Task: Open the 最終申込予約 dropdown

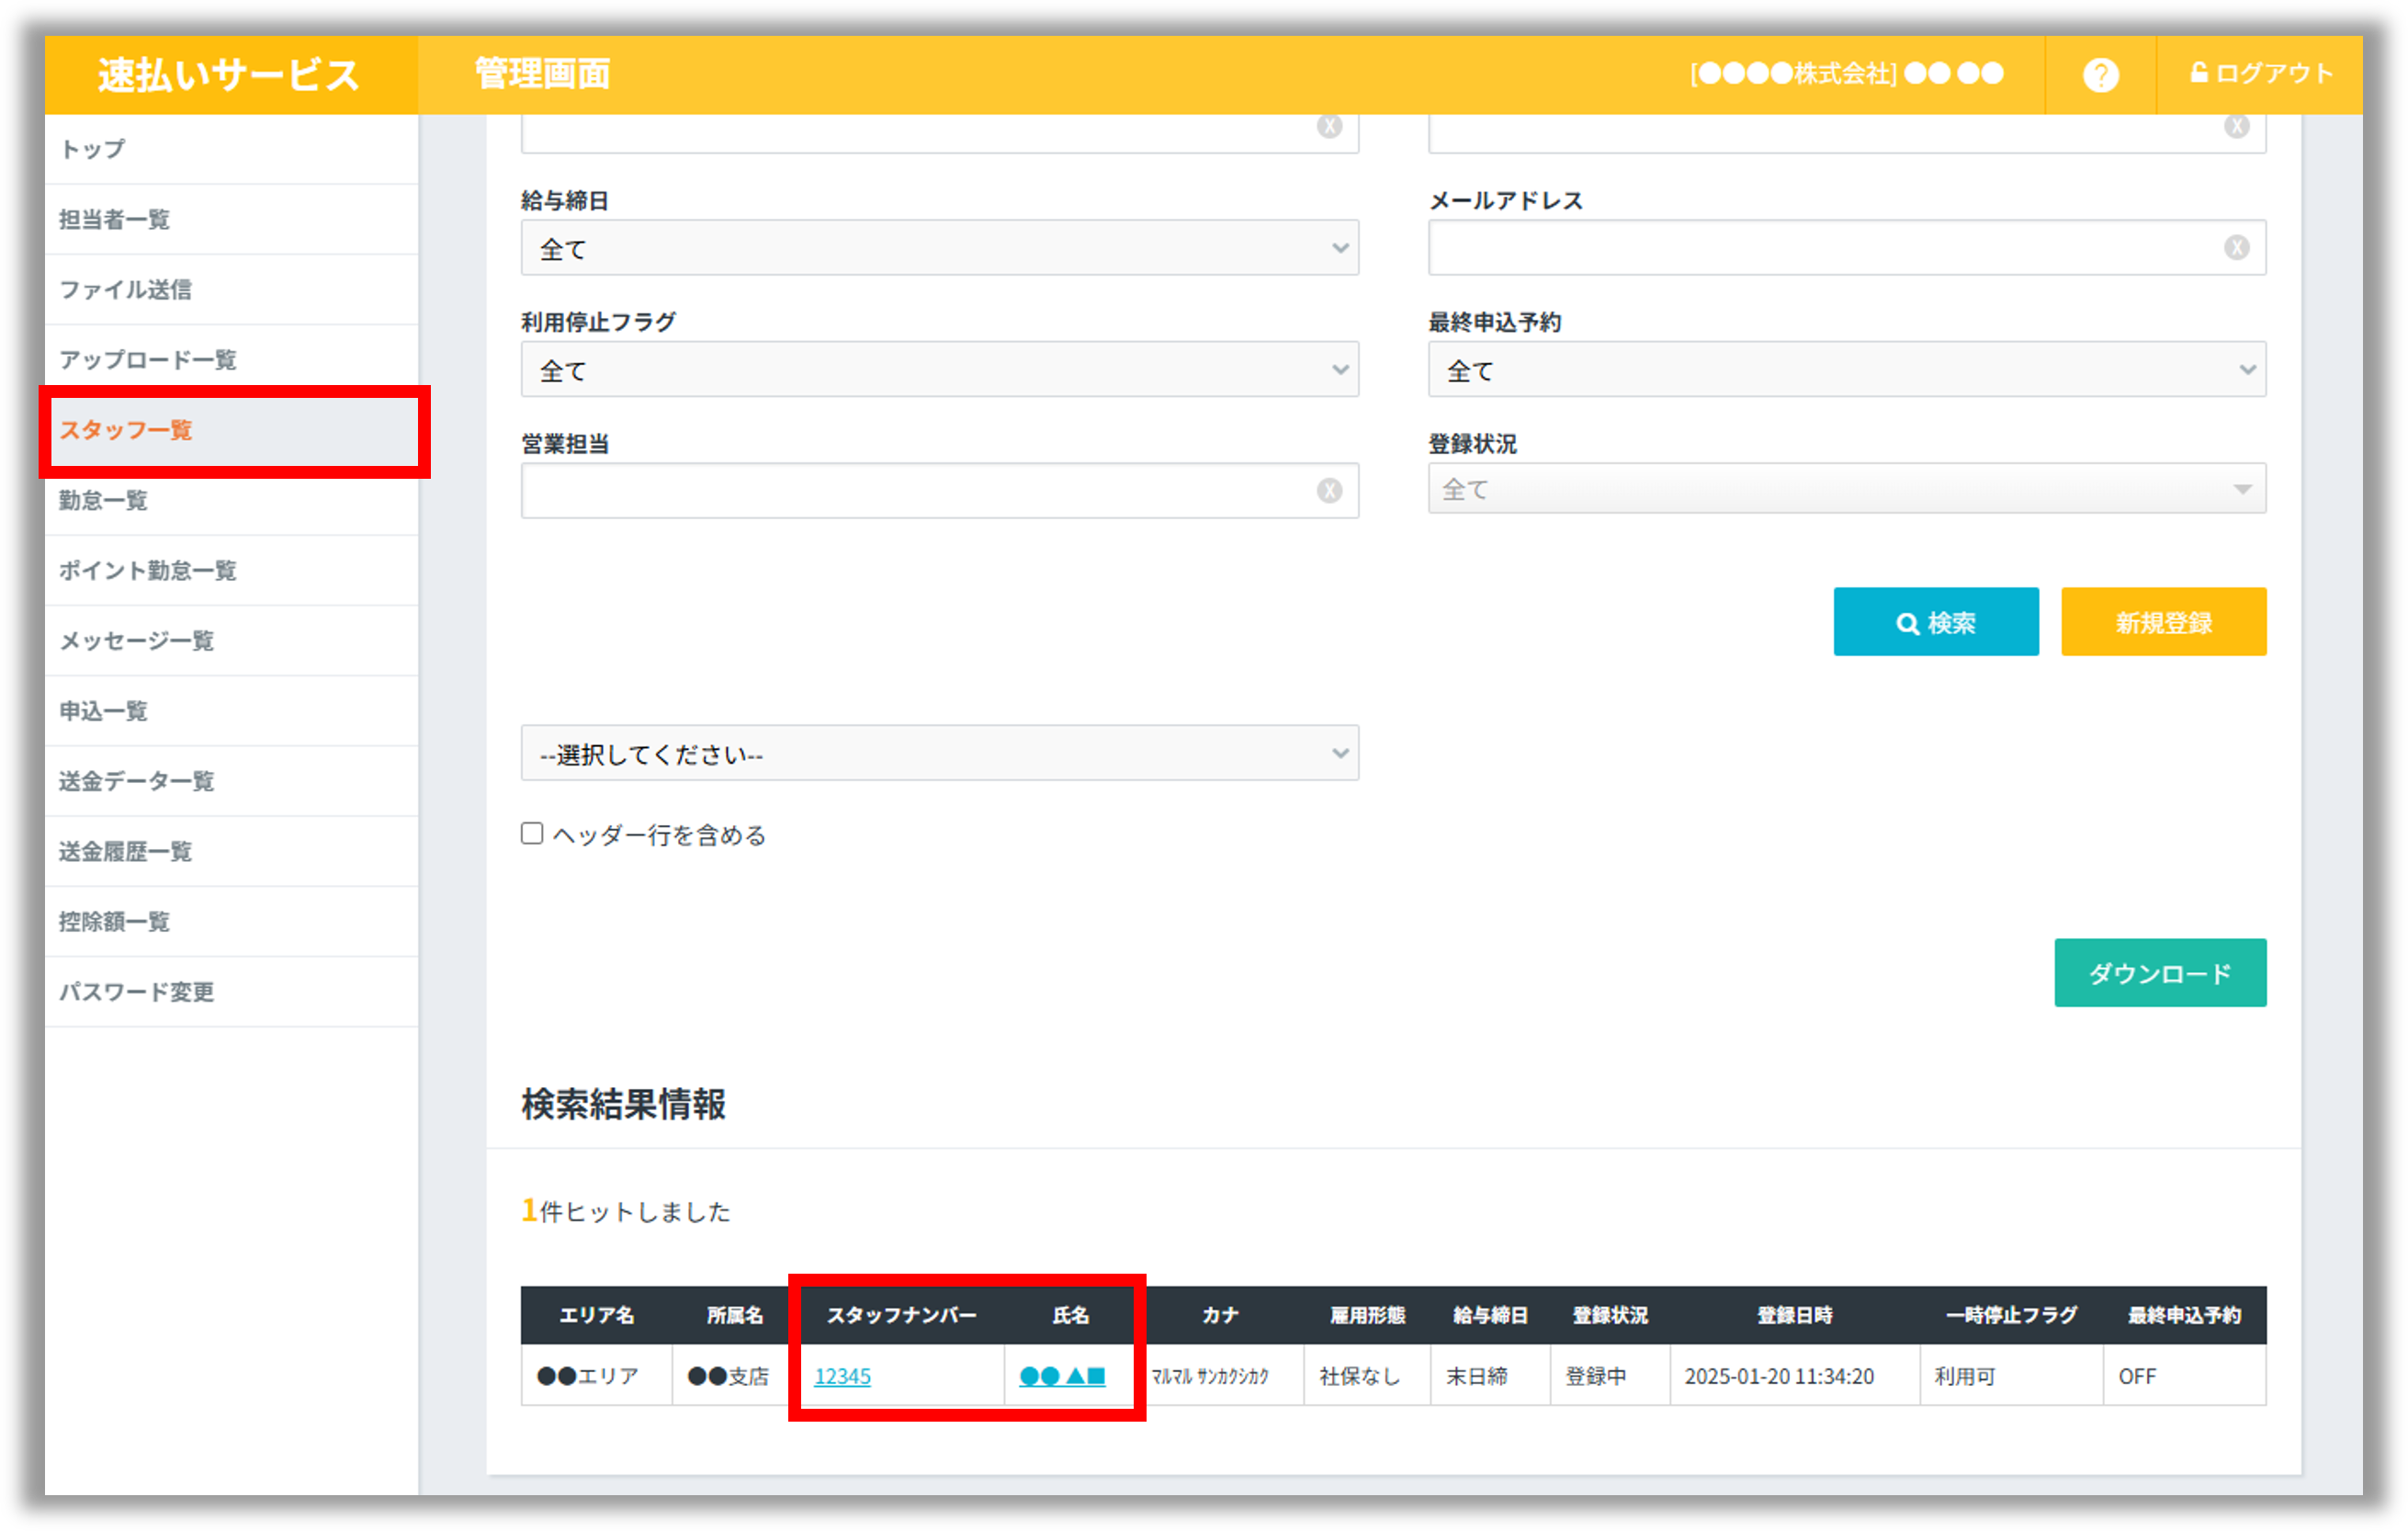Action: (1845, 370)
